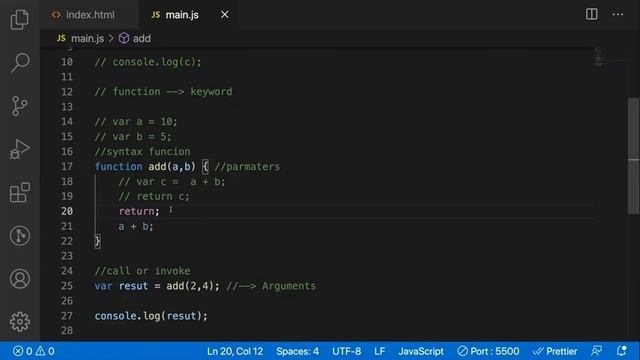Open notifications bell
This screenshot has height=360, width=640.
(x=622, y=351)
